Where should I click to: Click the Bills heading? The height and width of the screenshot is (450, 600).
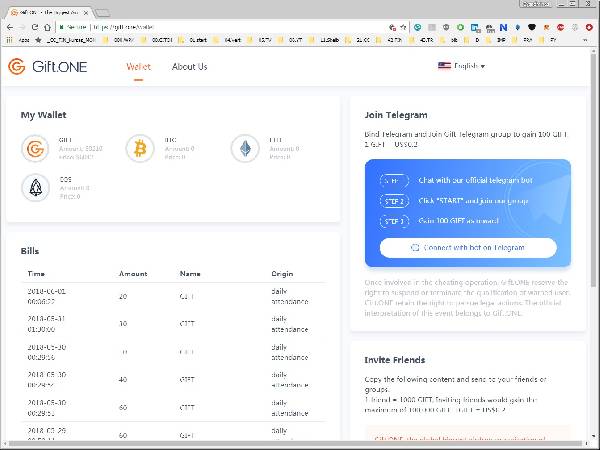[30, 251]
